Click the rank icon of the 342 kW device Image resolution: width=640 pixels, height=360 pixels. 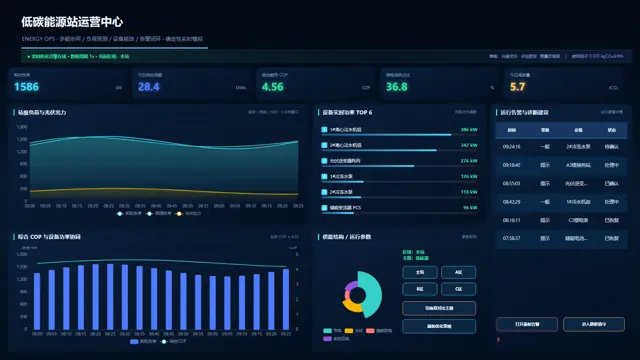tap(324, 145)
